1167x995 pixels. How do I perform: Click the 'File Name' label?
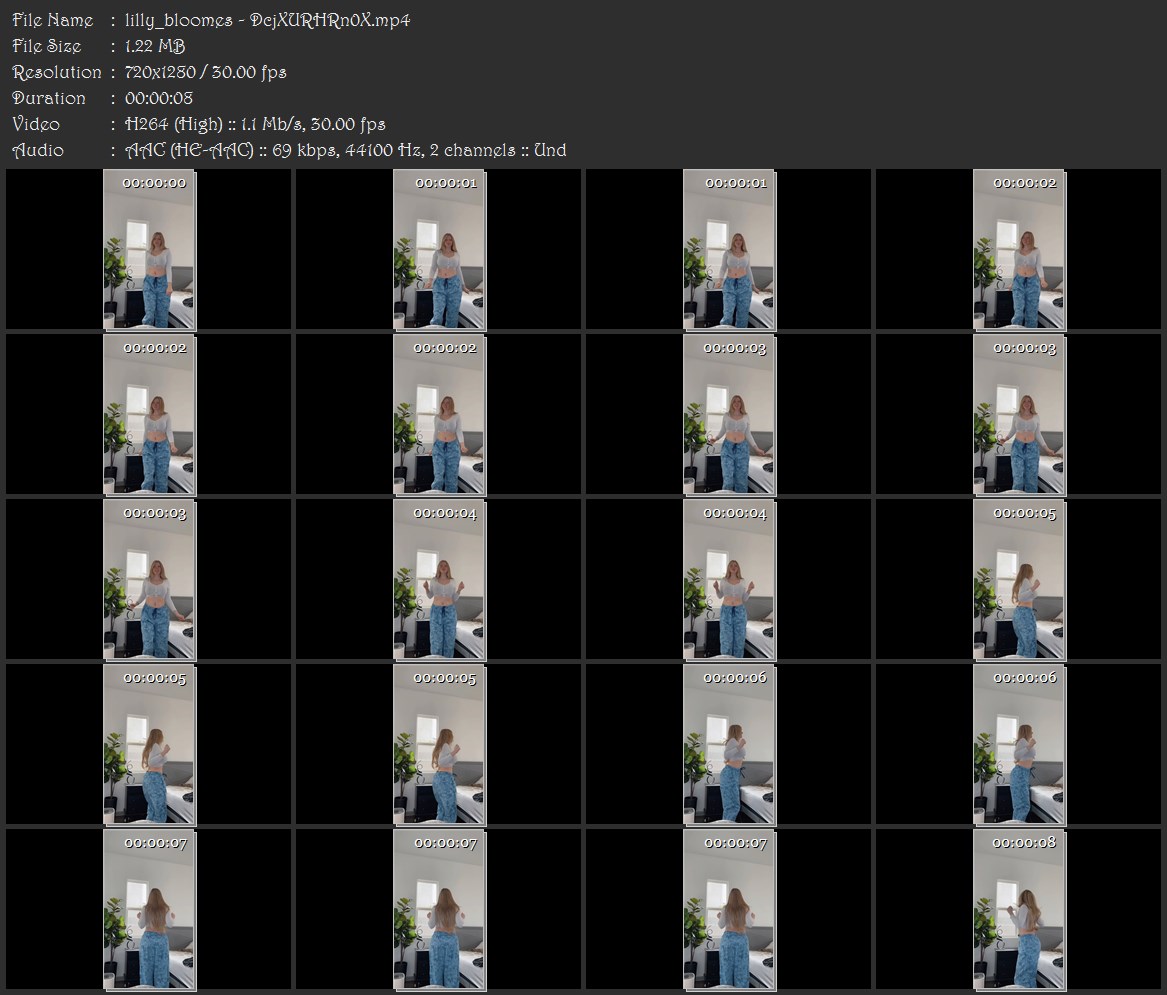click(53, 20)
